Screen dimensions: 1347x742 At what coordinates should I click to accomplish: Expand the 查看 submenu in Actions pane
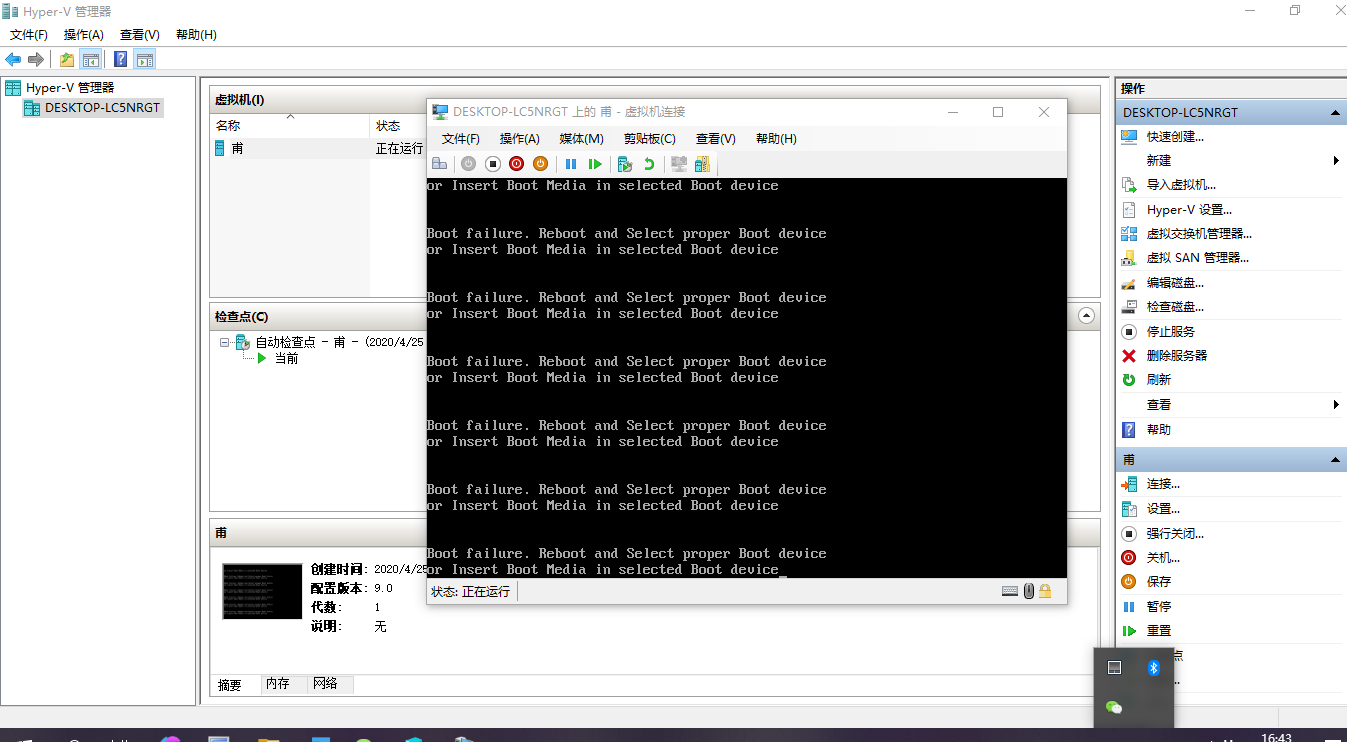[1336, 405]
